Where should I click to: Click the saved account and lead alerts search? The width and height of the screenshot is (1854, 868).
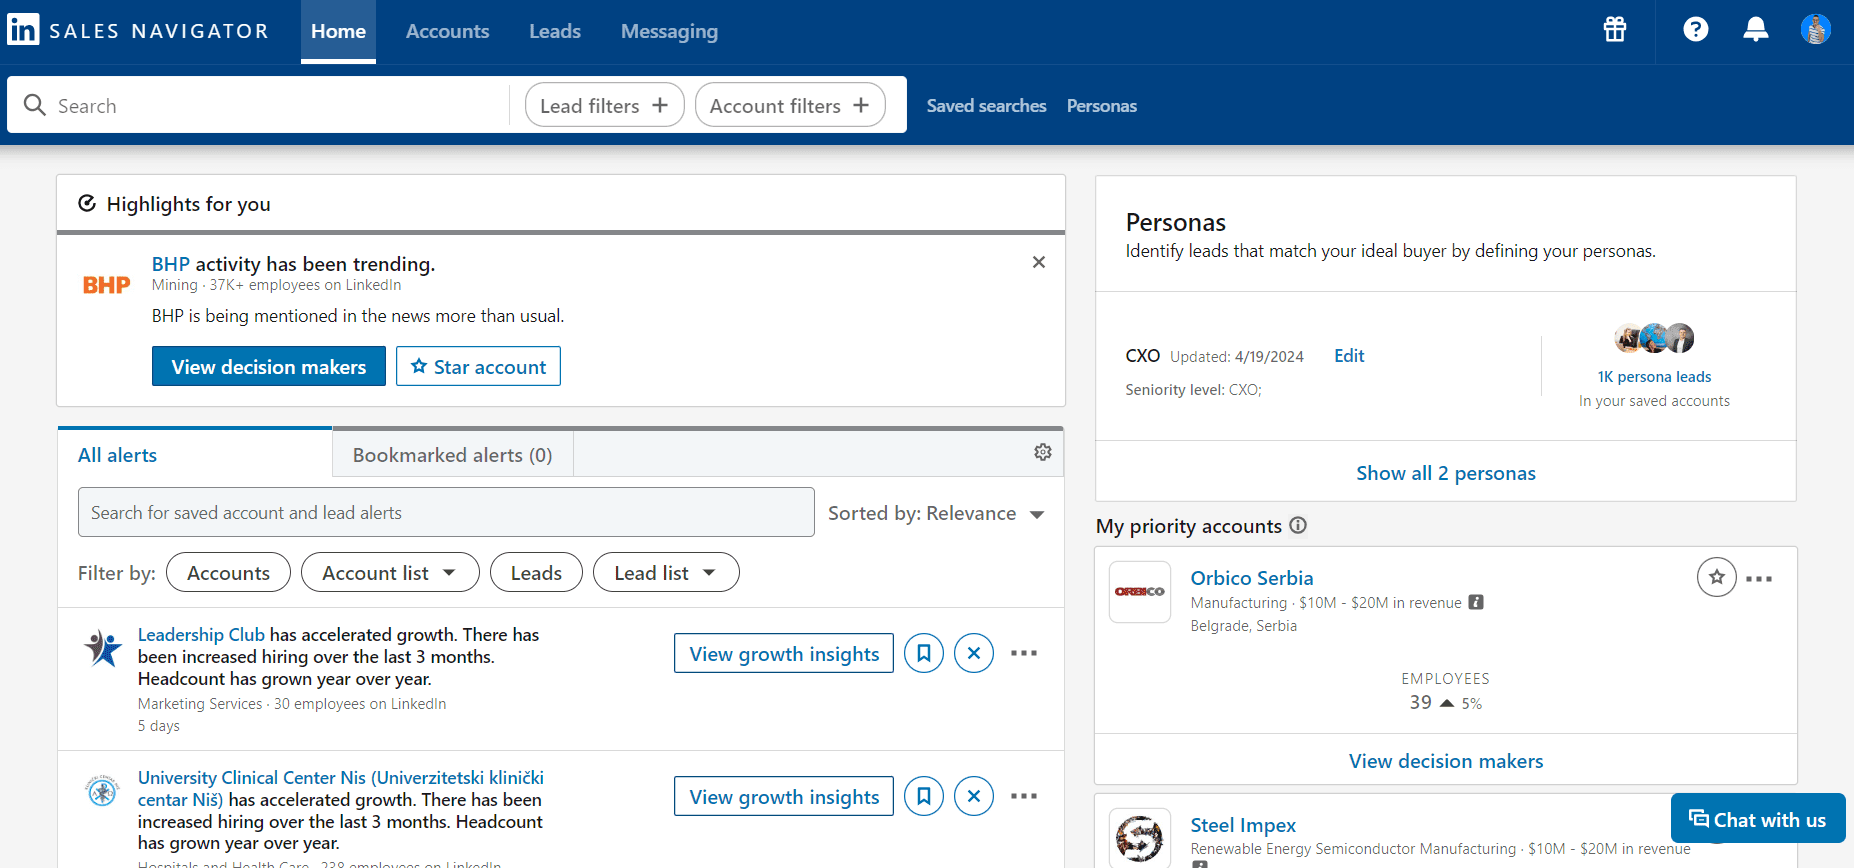coord(446,512)
